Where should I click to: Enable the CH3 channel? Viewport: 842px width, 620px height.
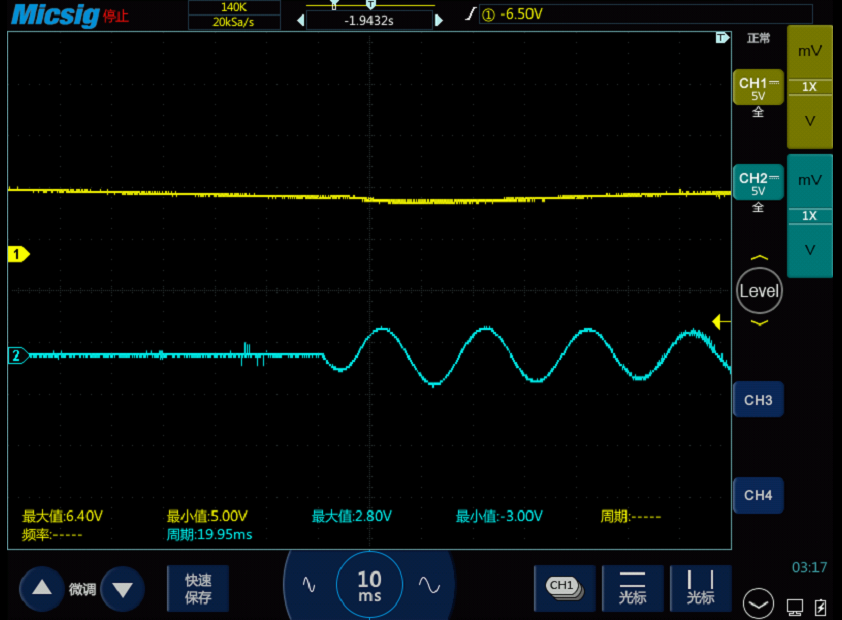point(758,400)
